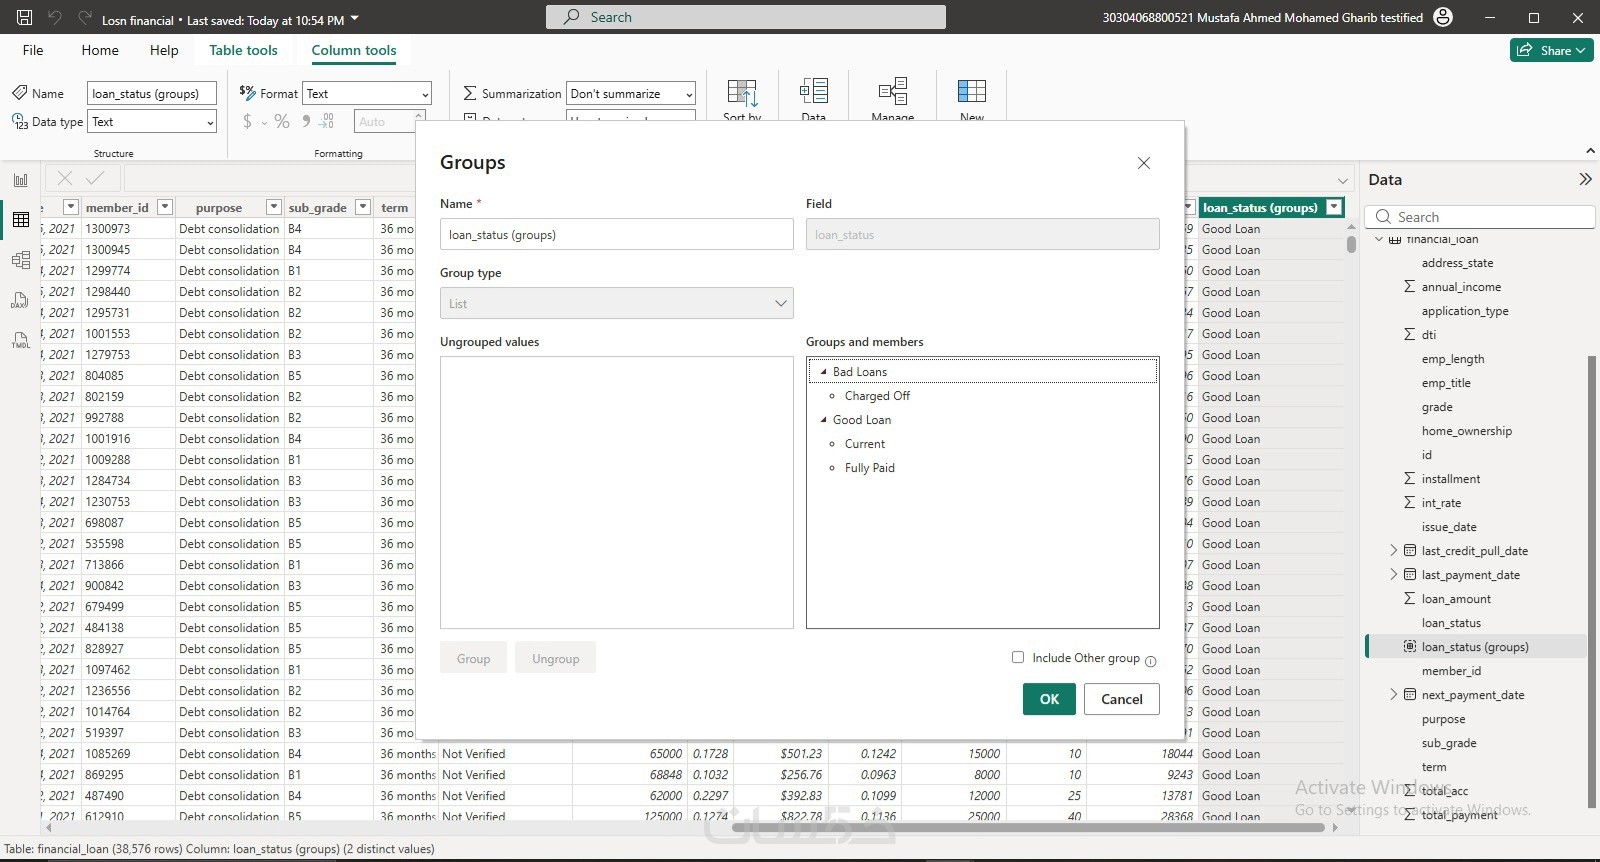Collapse the Data pane with double chevron
The image size is (1600, 862).
pyautogui.click(x=1585, y=179)
